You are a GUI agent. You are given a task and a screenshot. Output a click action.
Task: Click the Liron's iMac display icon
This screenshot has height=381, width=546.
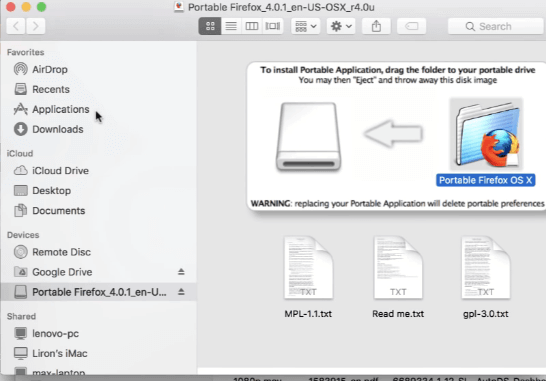pyautogui.click(x=21, y=353)
